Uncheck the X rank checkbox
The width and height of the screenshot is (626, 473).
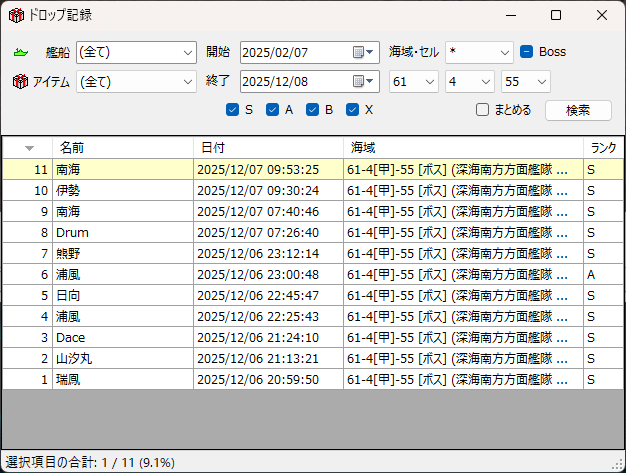352,110
